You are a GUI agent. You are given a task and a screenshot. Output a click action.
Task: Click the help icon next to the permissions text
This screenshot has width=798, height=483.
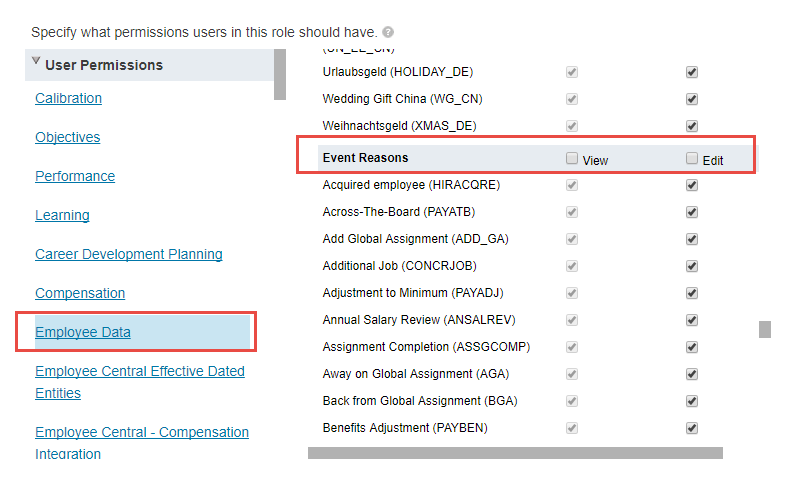[x=388, y=32]
